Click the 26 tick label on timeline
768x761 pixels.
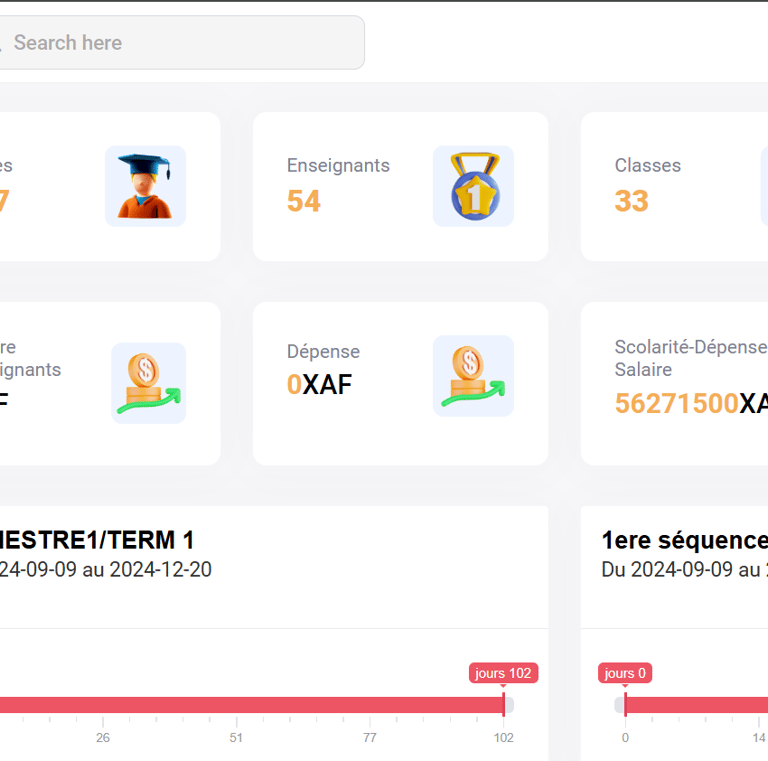click(x=103, y=737)
